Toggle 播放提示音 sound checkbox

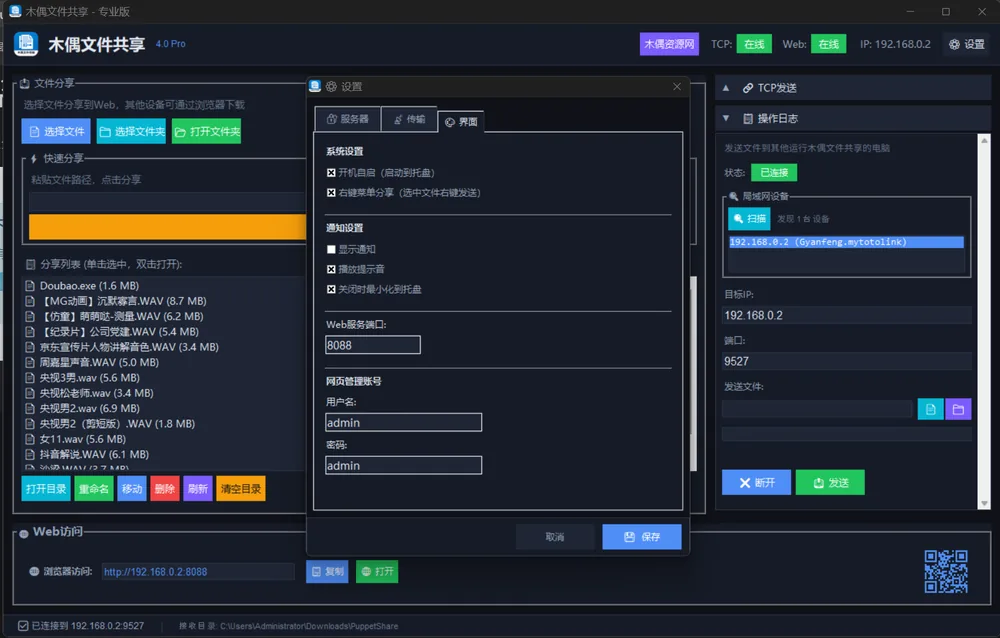pyautogui.click(x=331, y=269)
